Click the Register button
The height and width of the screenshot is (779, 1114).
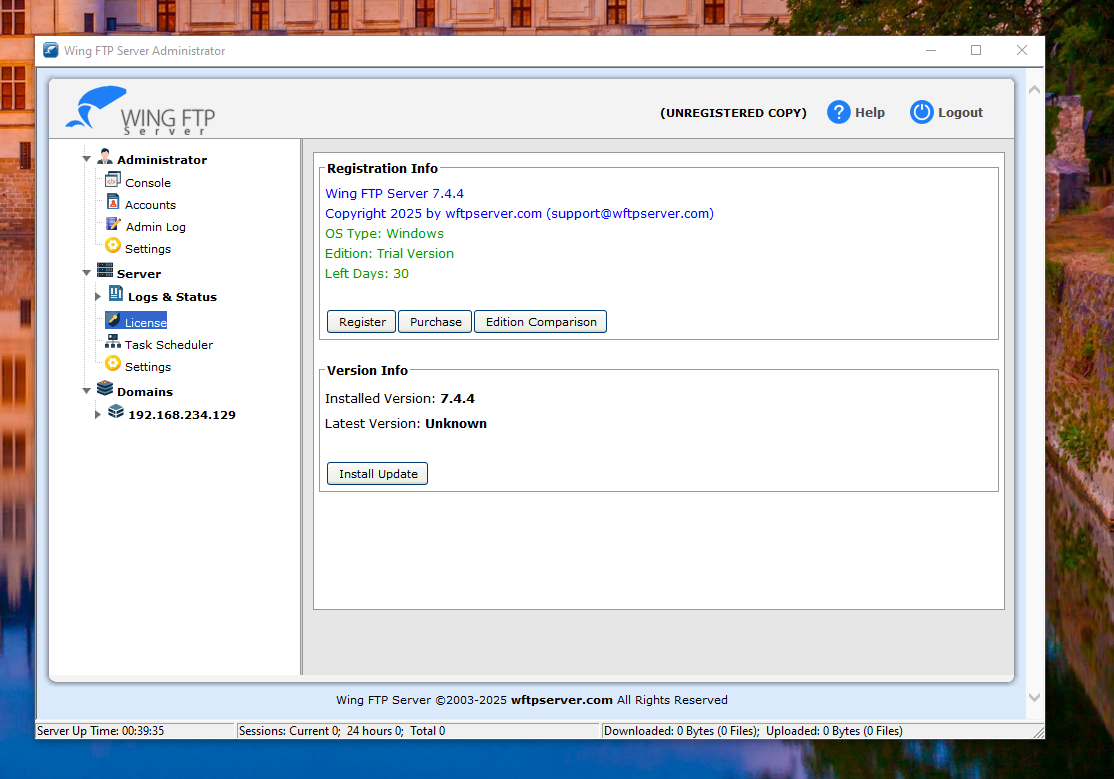click(362, 322)
